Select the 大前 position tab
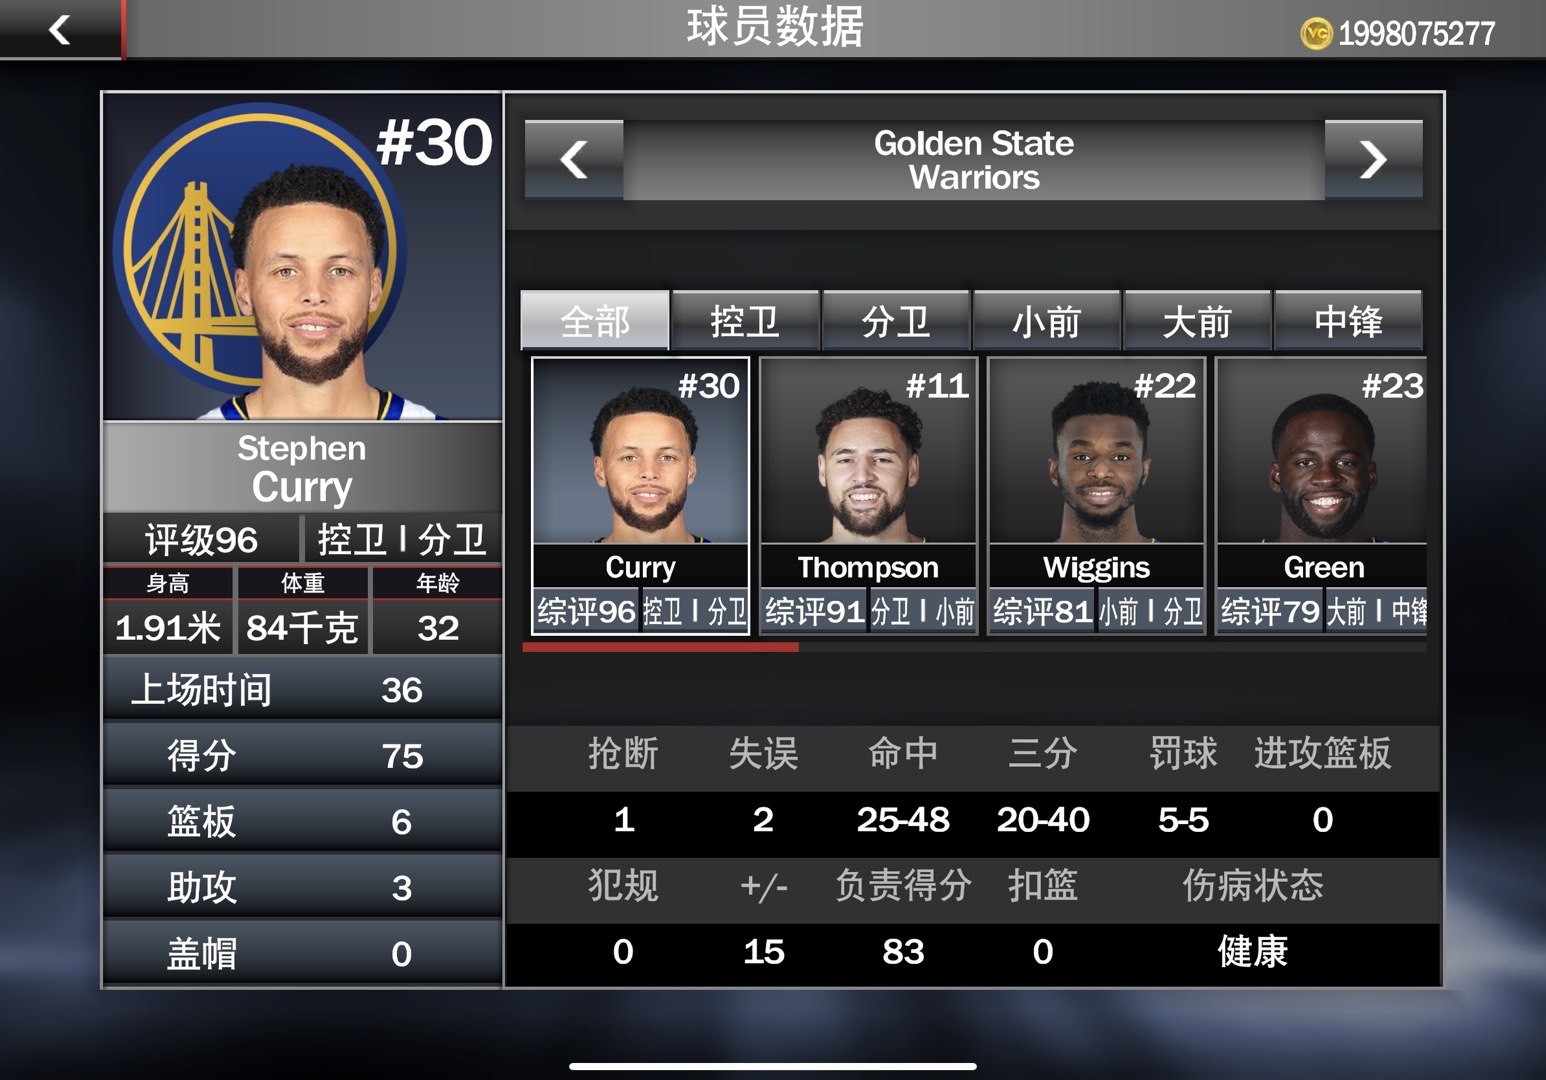The height and width of the screenshot is (1080, 1546). pos(1197,321)
